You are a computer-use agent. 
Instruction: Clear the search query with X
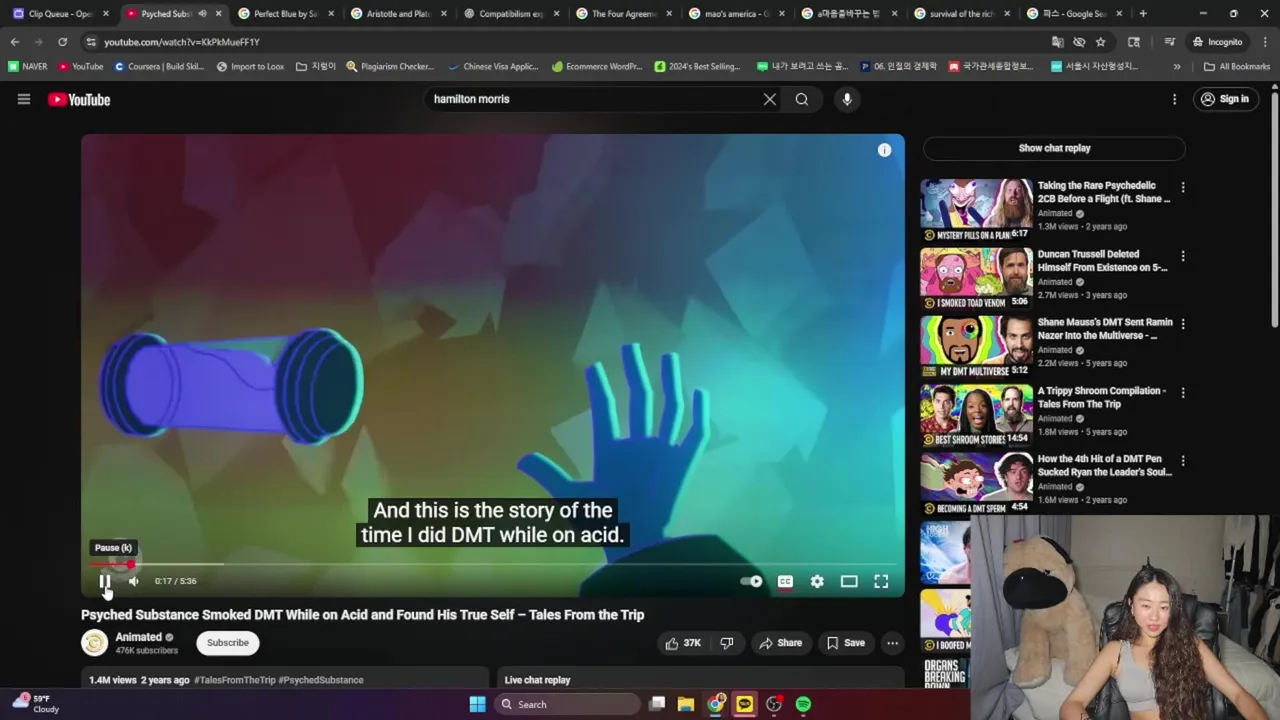tap(770, 99)
